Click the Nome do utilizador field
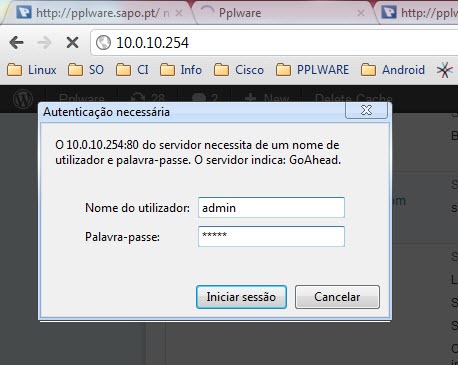 tap(271, 207)
